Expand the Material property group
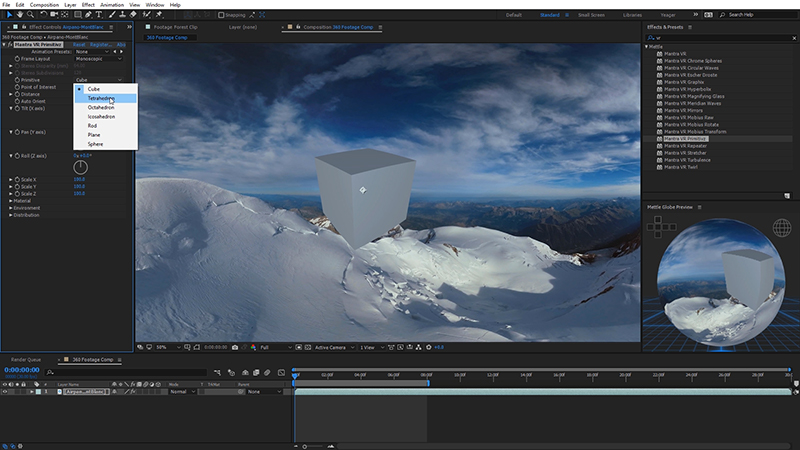800x450 pixels. [x=12, y=200]
